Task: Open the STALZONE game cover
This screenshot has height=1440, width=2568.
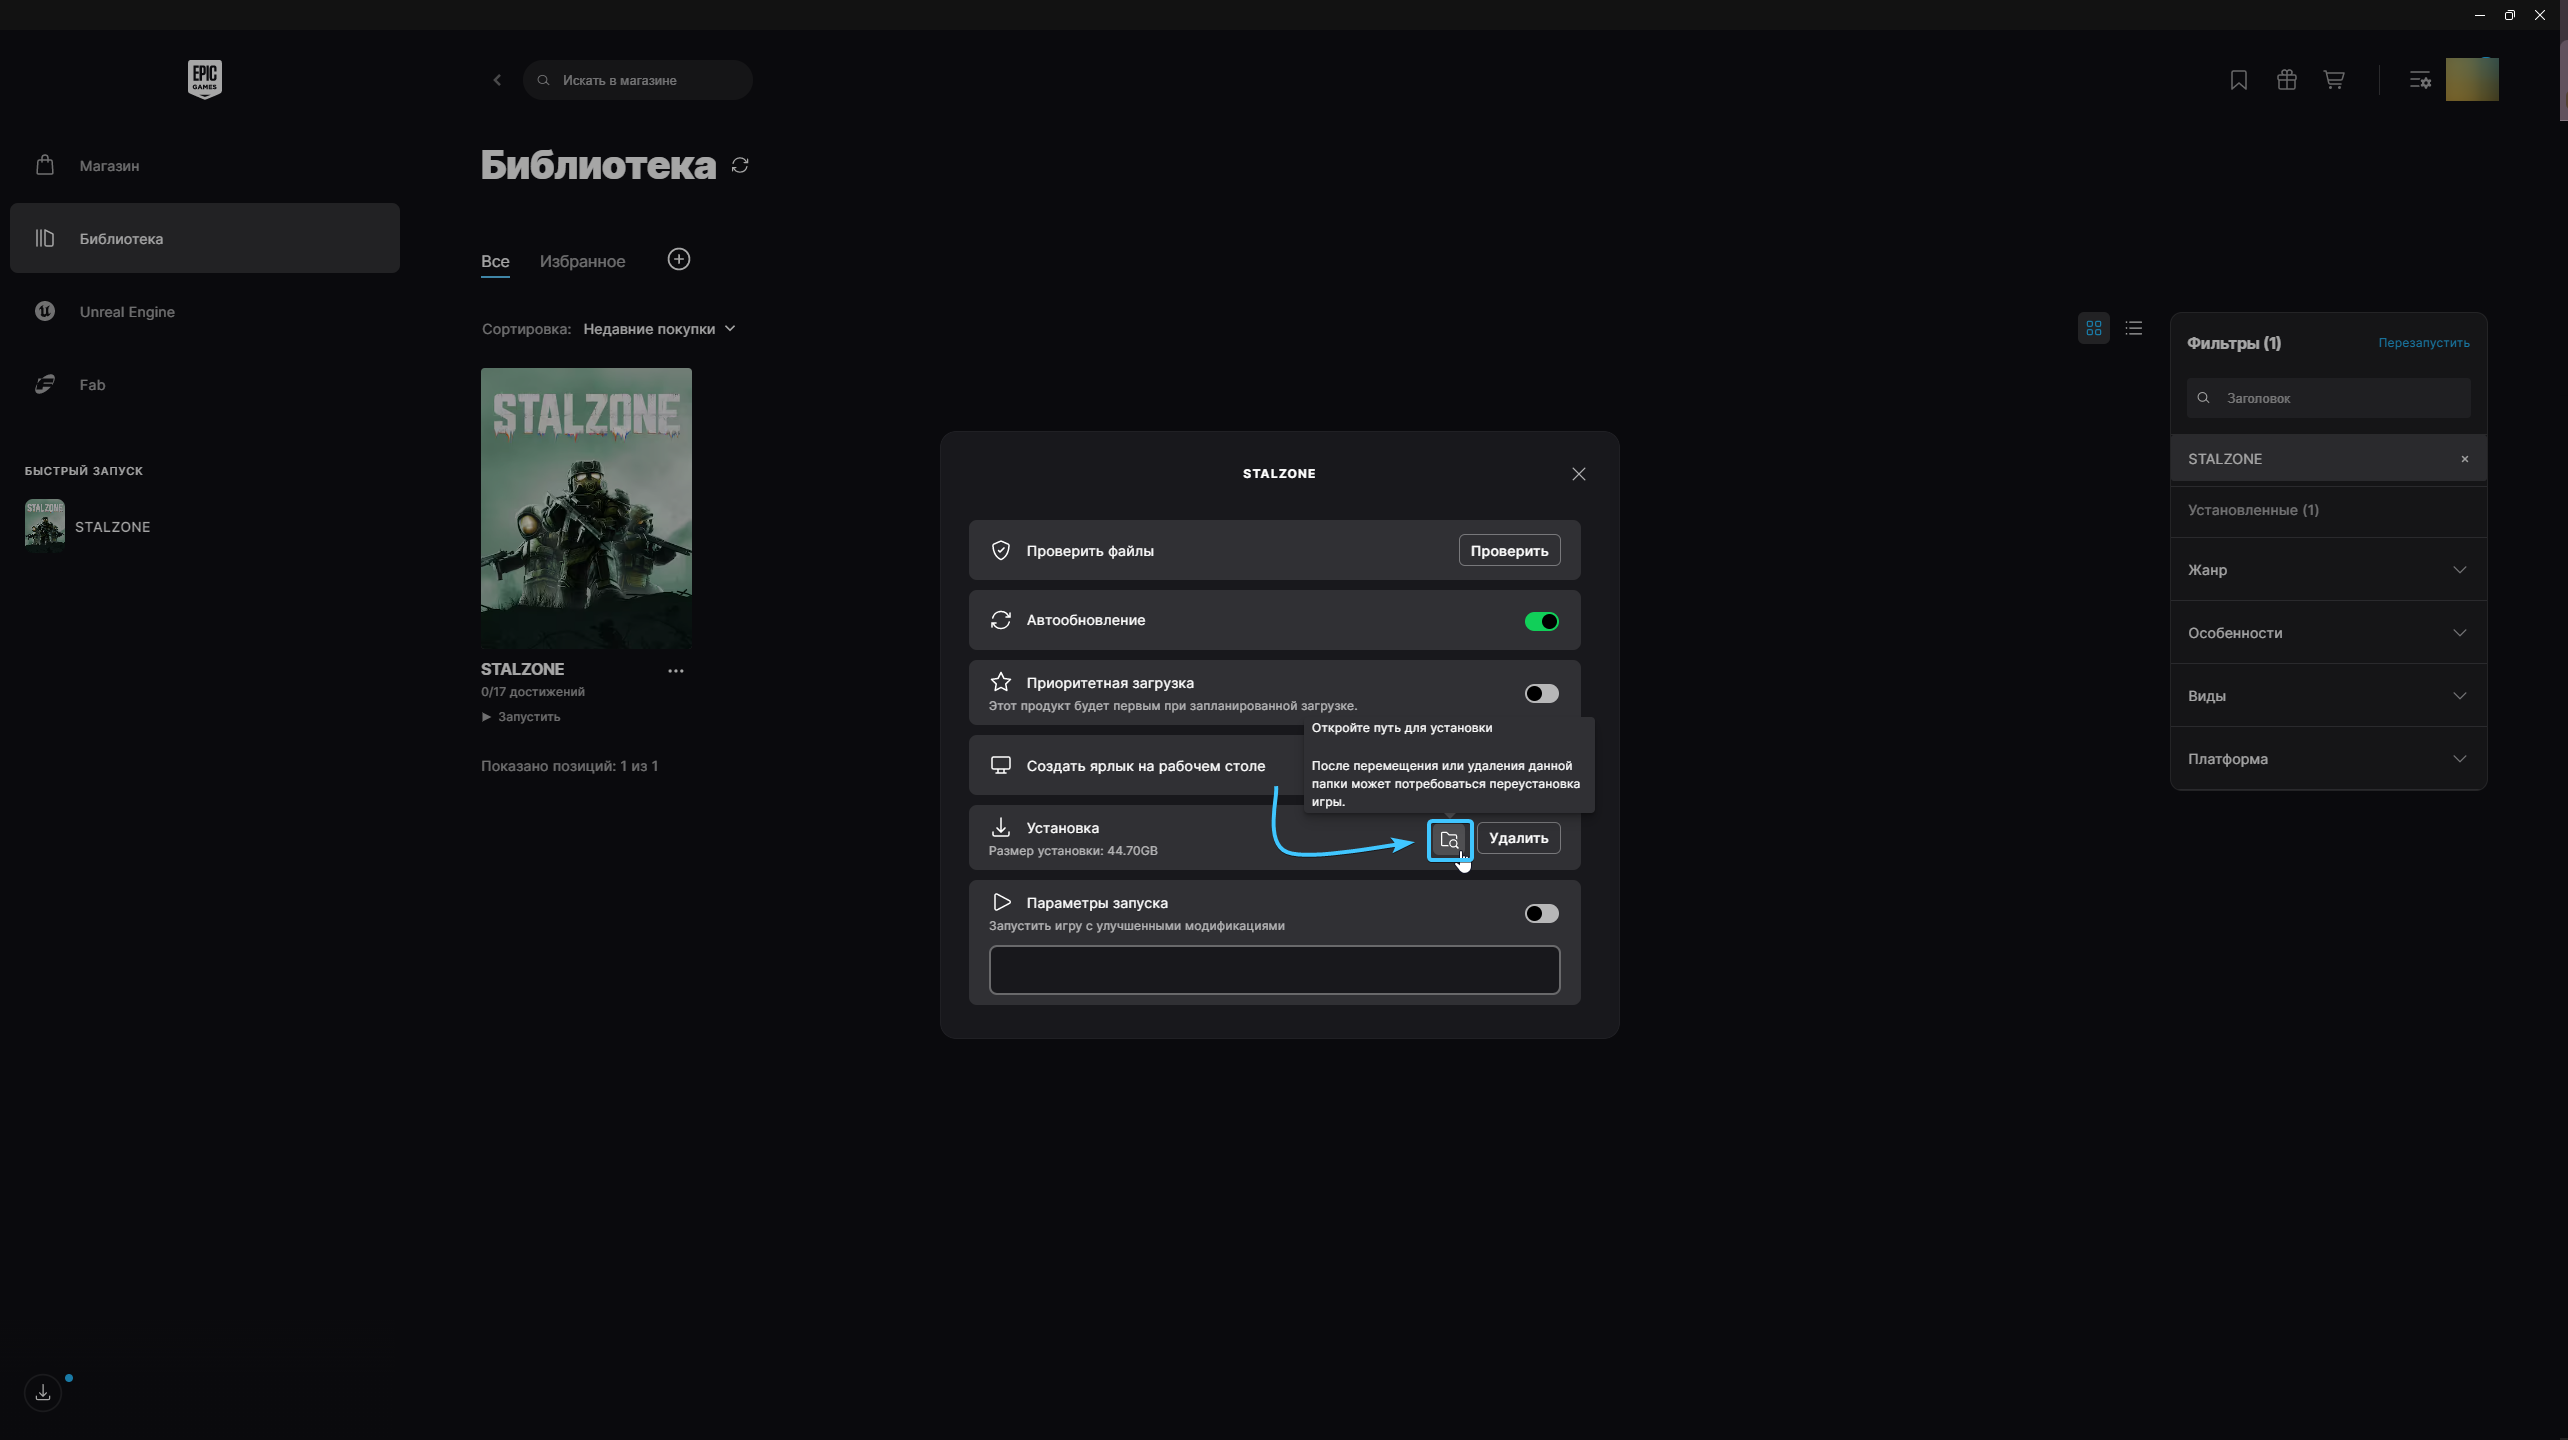Action: point(586,508)
